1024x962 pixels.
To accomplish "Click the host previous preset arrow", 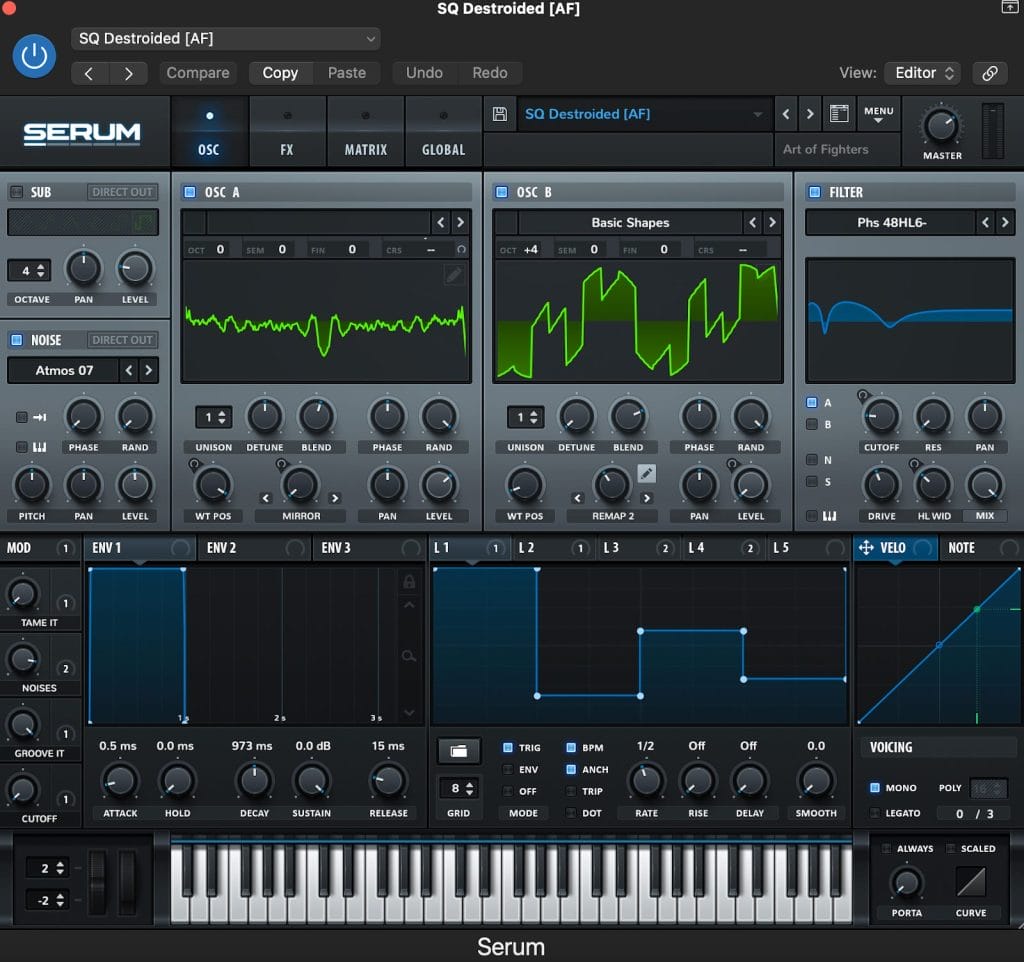I will [x=89, y=73].
